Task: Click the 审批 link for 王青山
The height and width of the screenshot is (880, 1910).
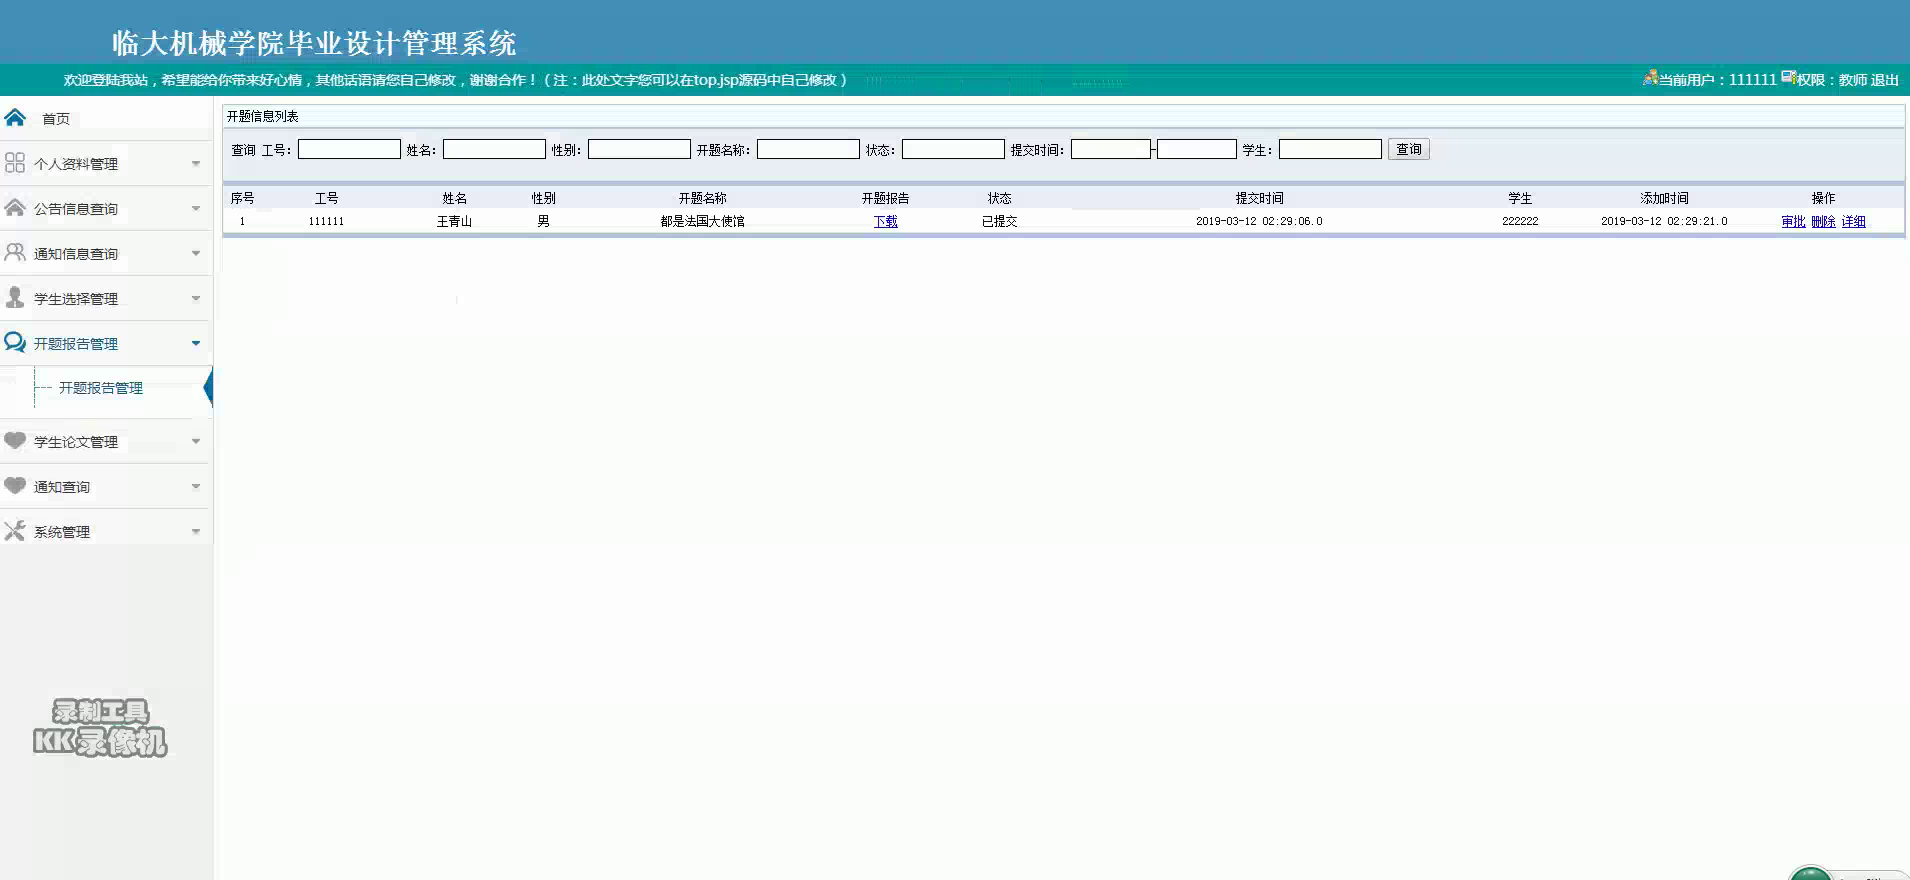Action: tap(1793, 221)
